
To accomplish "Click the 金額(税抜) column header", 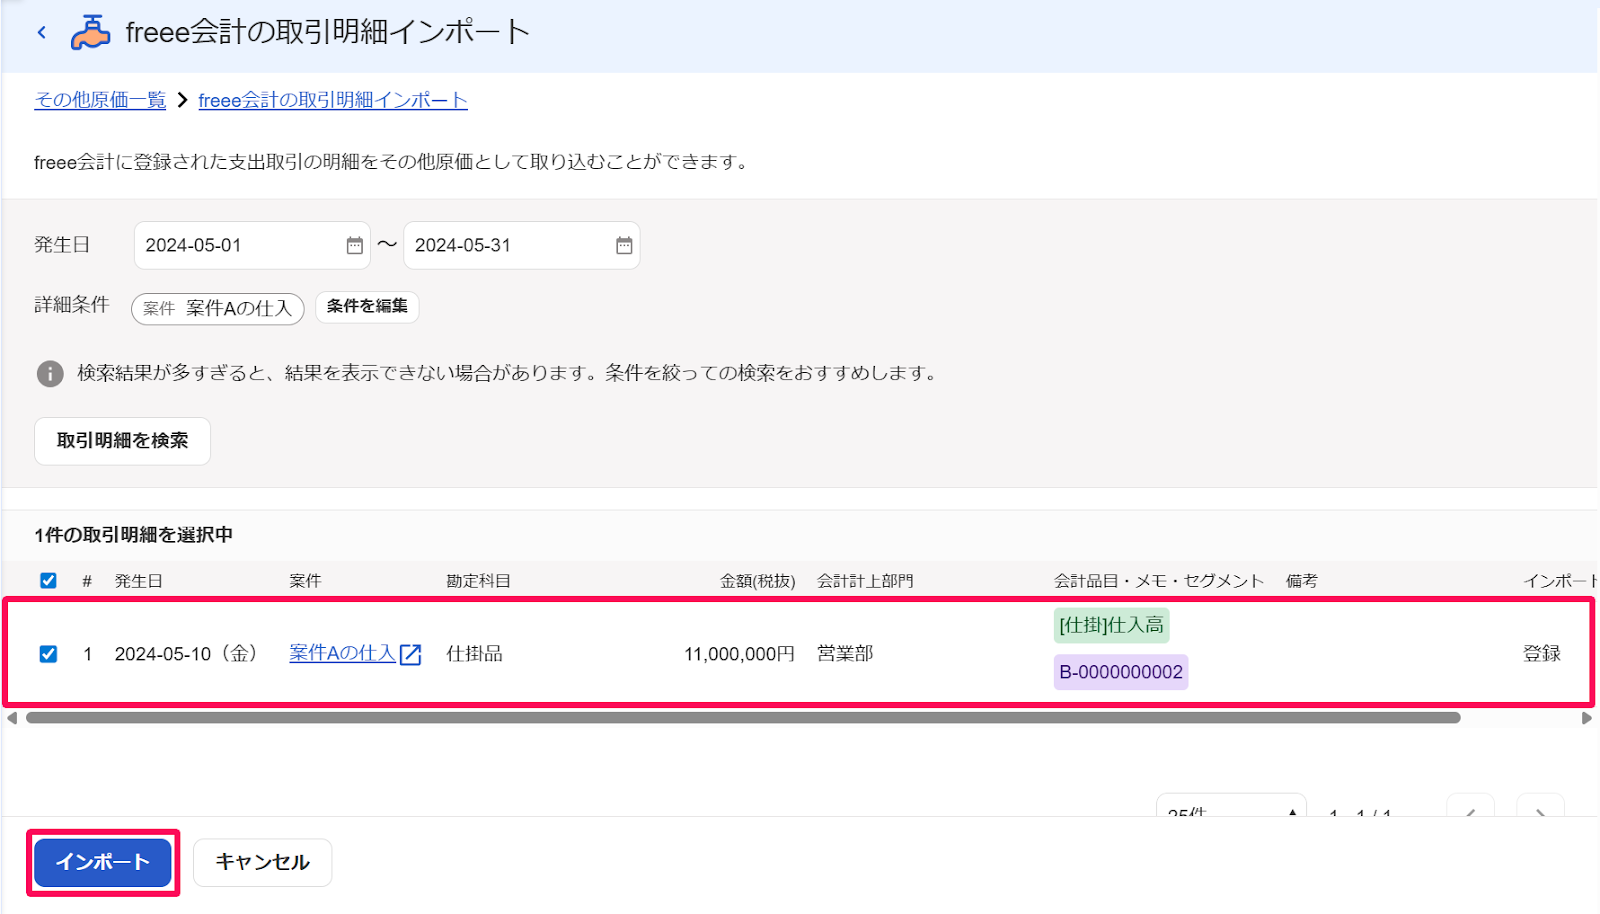I will [x=757, y=581].
